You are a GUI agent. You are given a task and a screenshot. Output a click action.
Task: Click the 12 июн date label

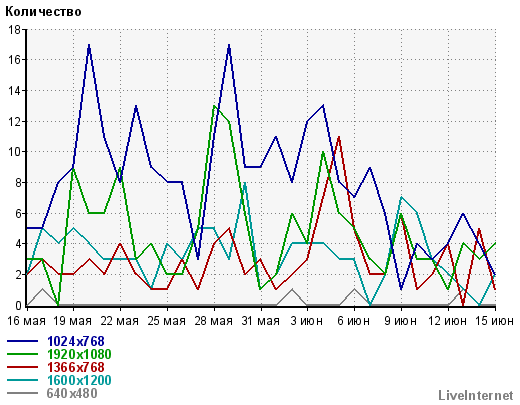447,321
